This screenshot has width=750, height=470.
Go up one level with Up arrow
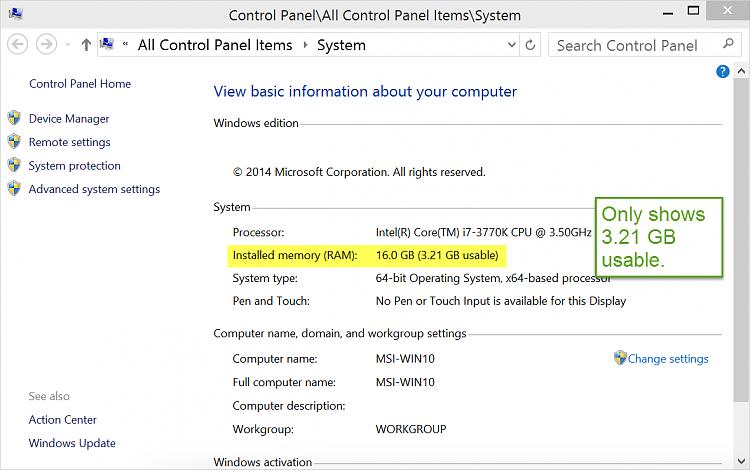(86, 45)
